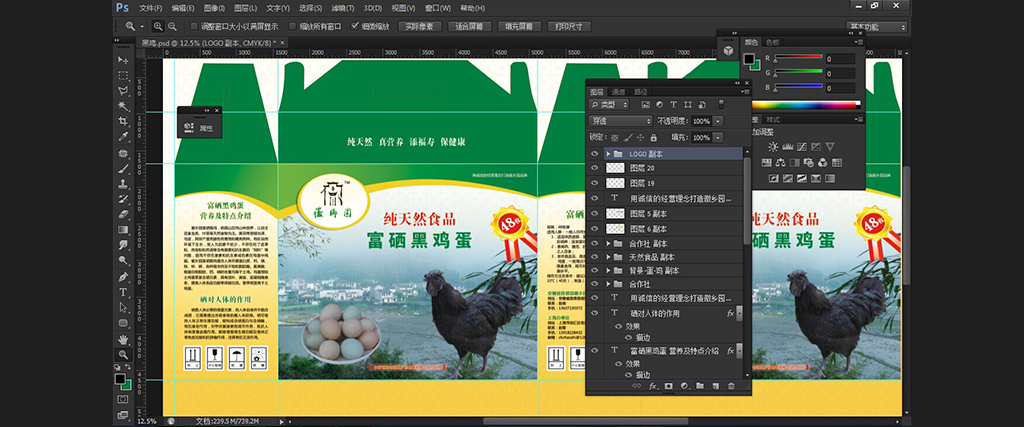Click the 实际像素 button
This screenshot has height=427, width=1024.
pyautogui.click(x=419, y=27)
